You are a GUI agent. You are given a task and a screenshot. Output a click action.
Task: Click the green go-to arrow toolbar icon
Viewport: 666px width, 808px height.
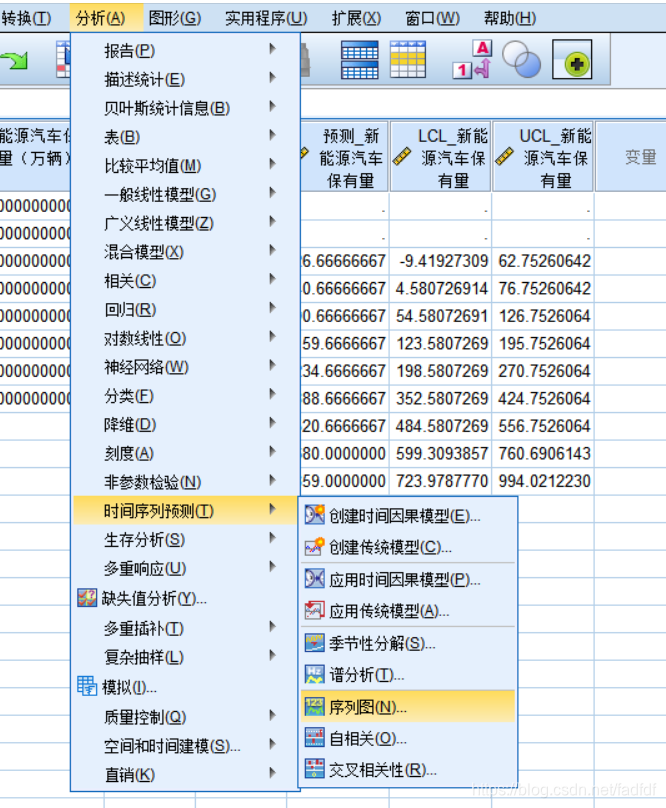click(14, 60)
